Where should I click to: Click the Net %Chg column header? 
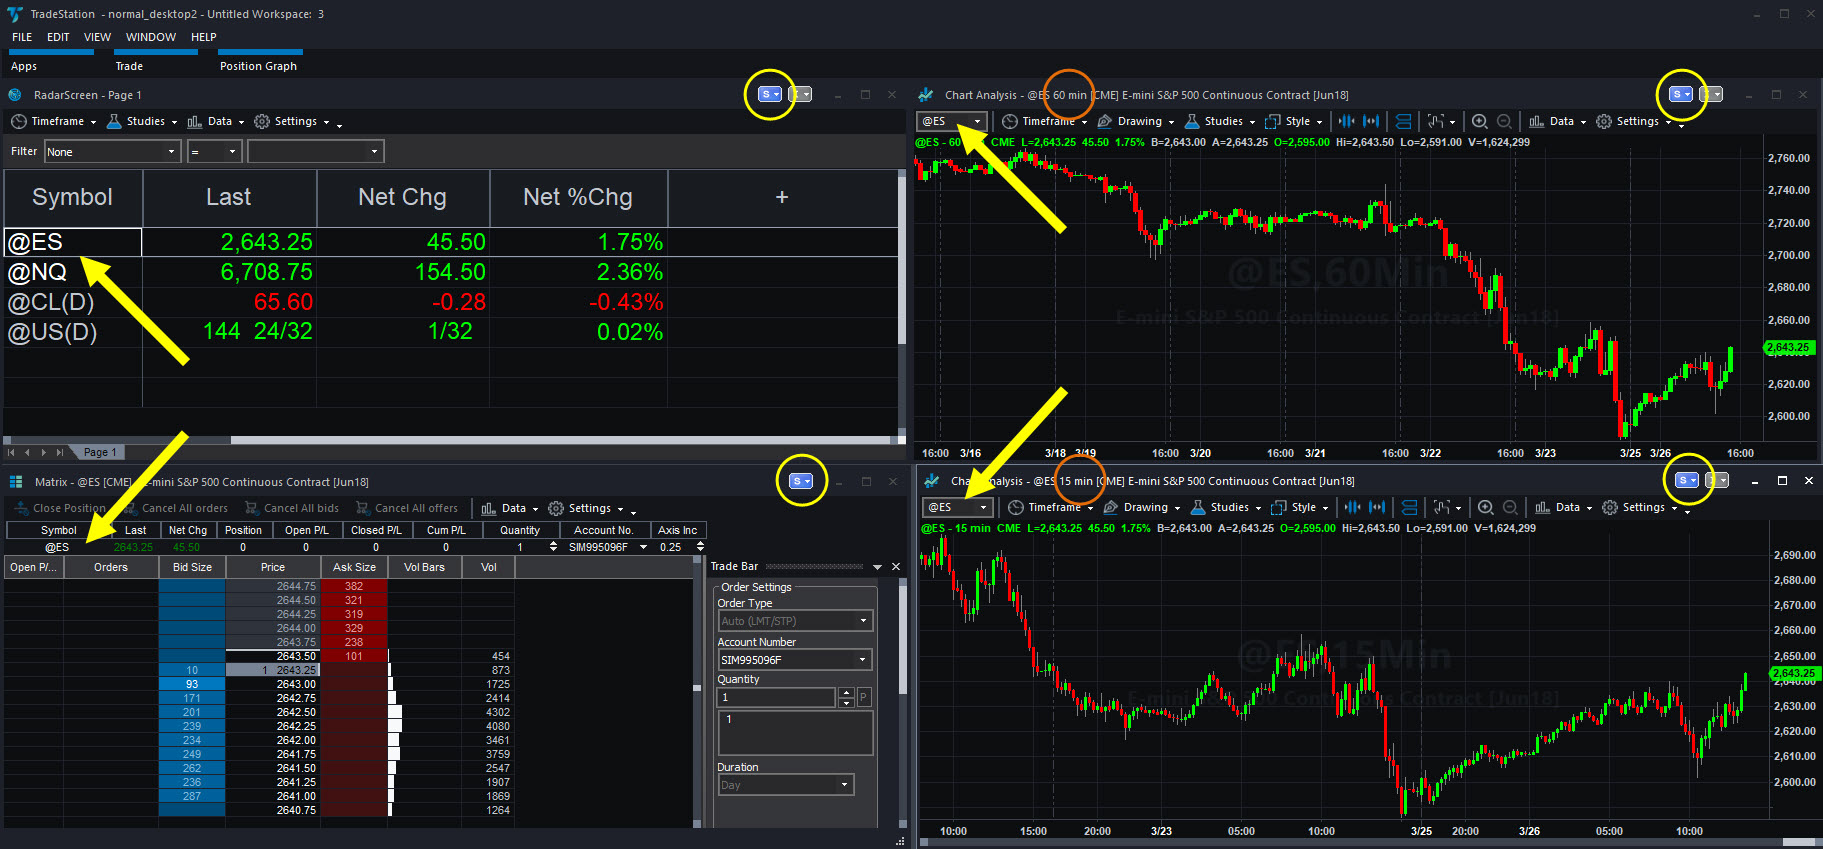[x=578, y=197]
